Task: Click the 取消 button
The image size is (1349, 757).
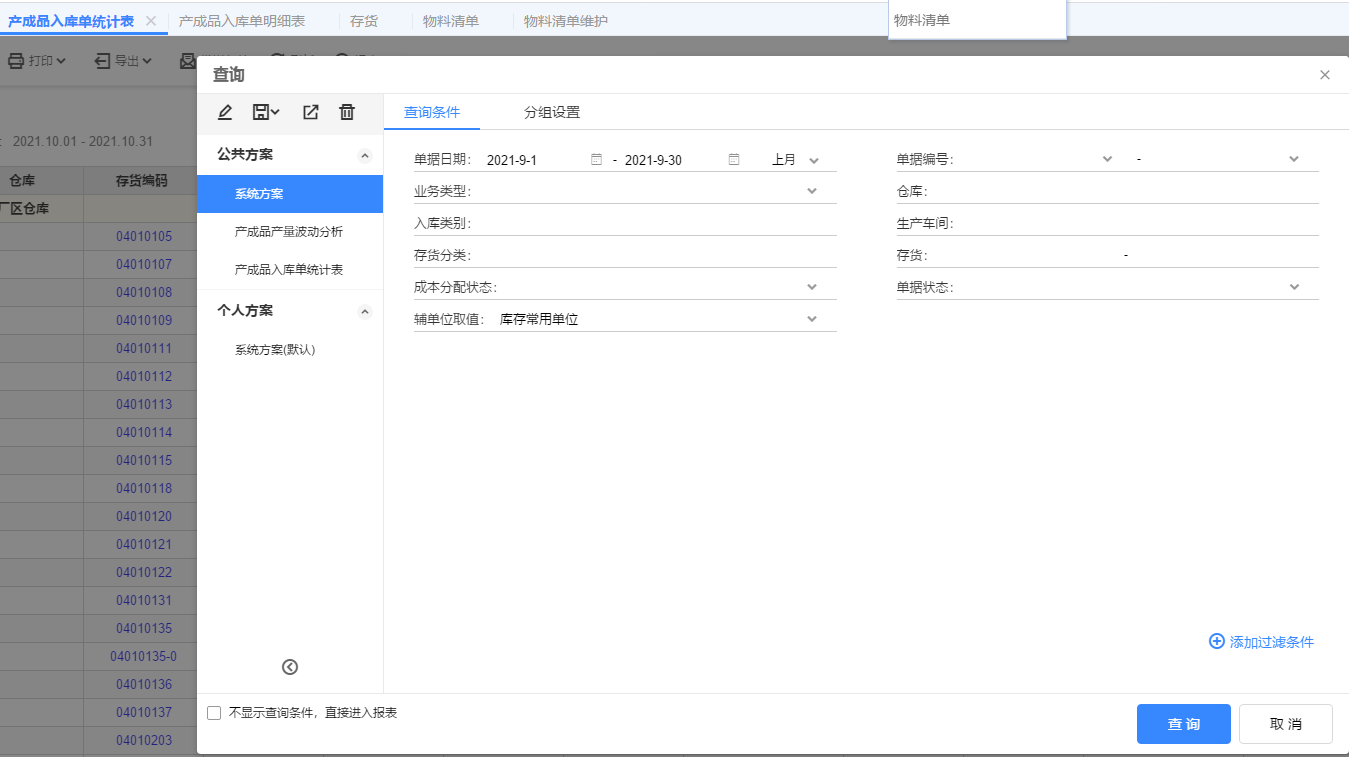Action: pos(1286,724)
